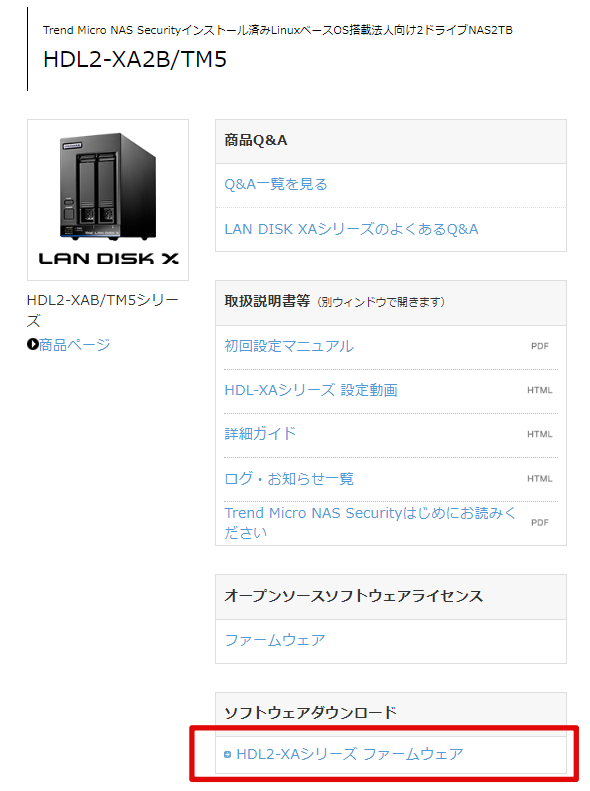Open LAN DISK XAシリーズのよくあるQ&A
Viewport: 590px width, 791px height.
point(351,230)
